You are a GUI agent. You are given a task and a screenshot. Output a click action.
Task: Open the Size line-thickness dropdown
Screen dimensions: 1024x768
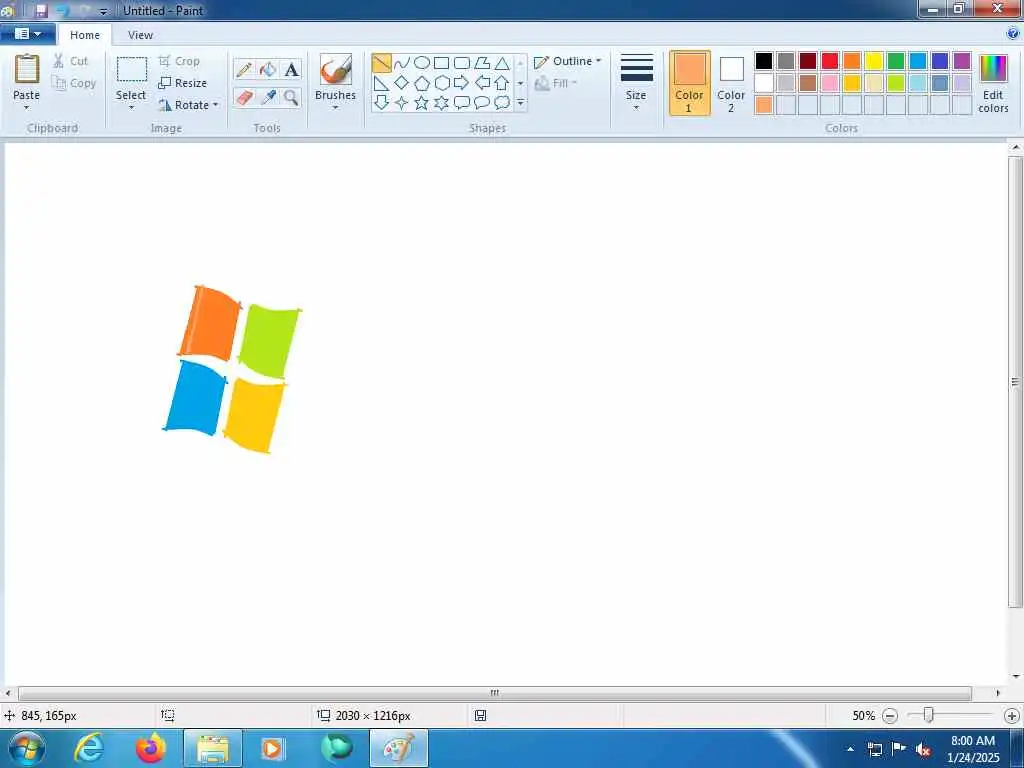tap(636, 83)
